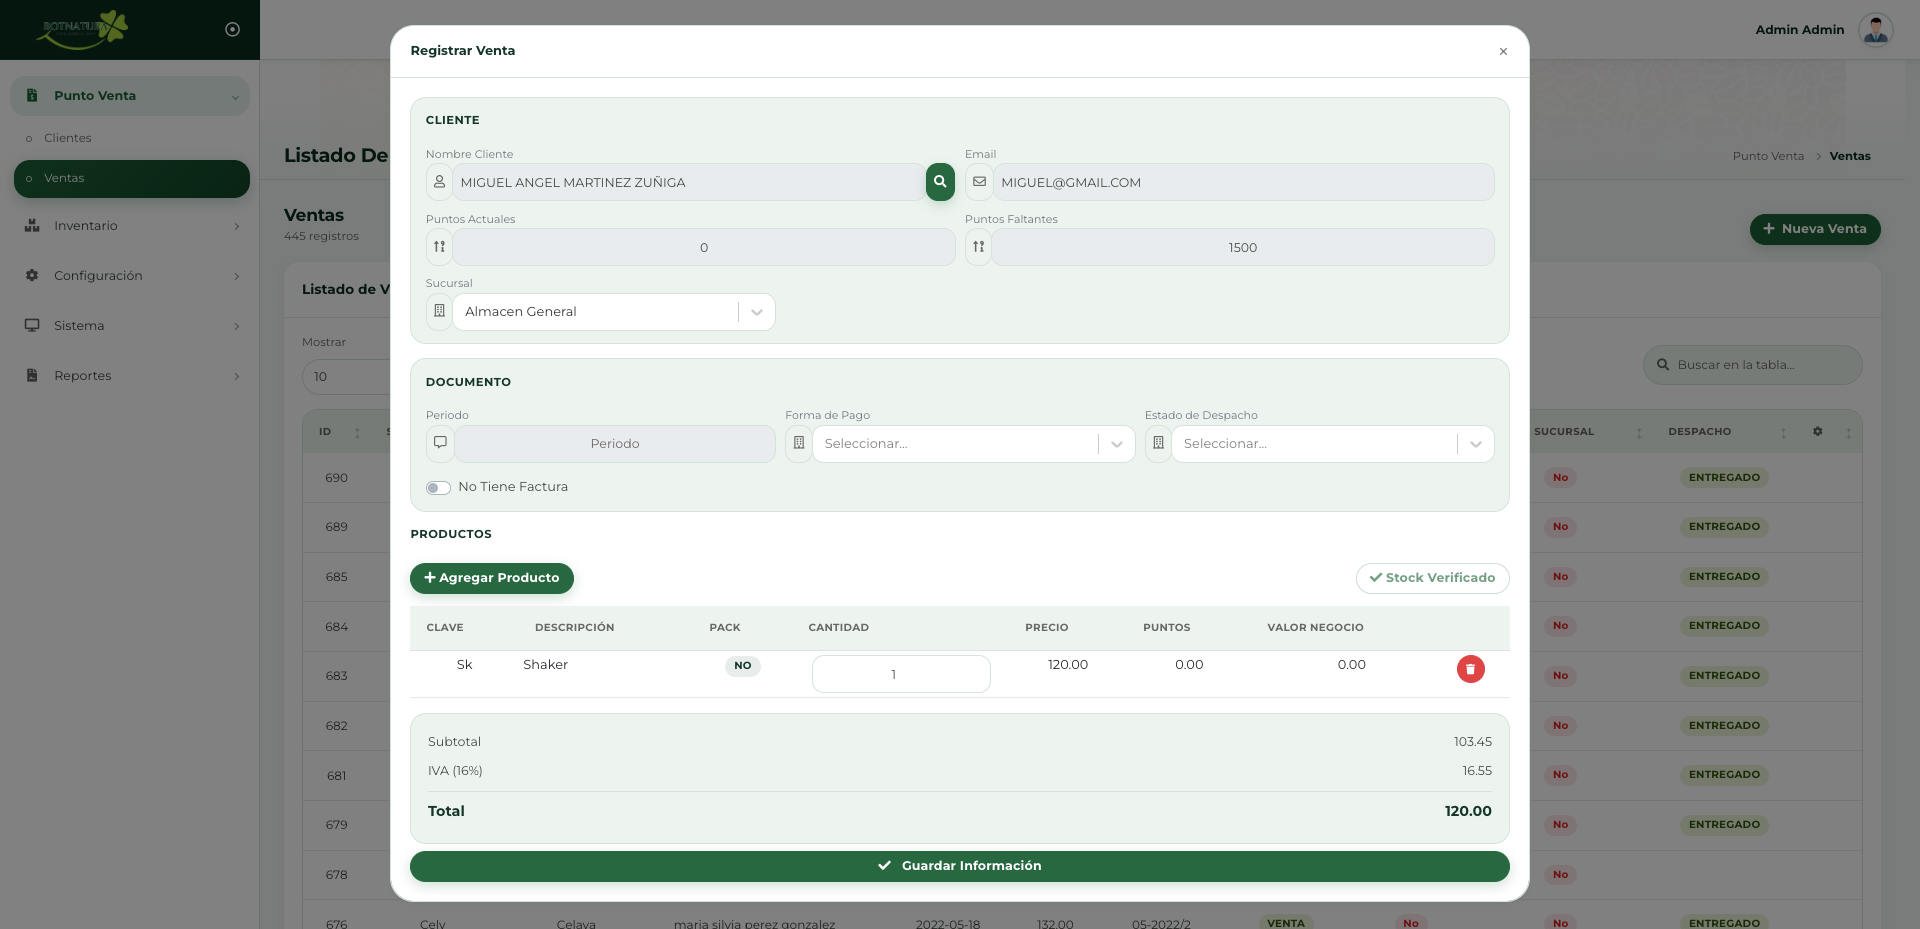Viewport: 1920px width, 929px height.
Task: Click the Stock Verificado button
Action: tap(1432, 578)
